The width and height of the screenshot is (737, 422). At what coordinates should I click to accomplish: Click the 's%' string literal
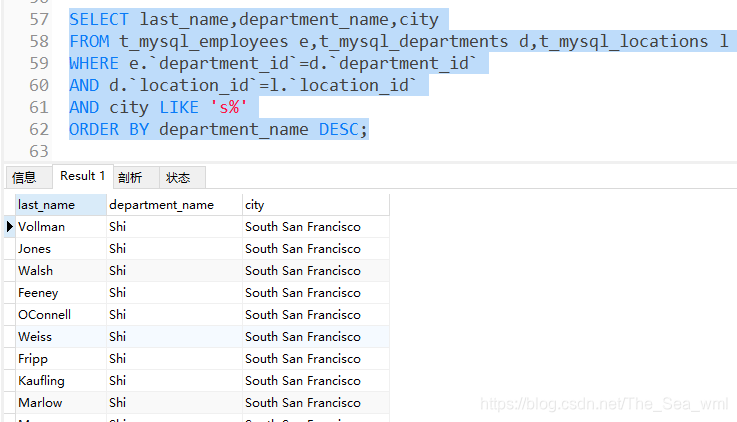(228, 107)
